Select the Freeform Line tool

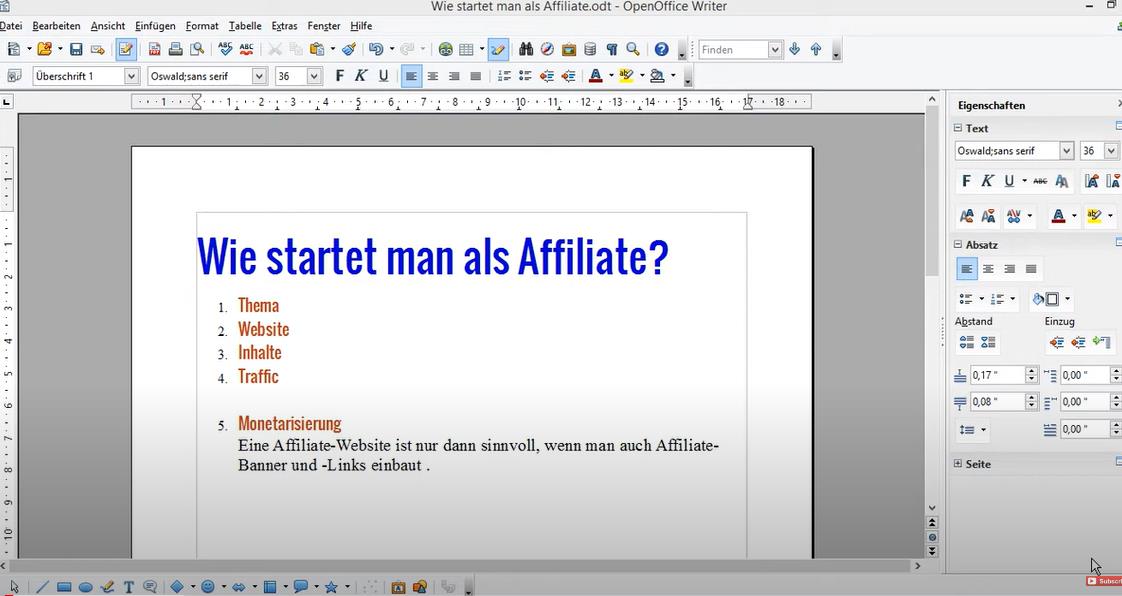click(x=107, y=587)
